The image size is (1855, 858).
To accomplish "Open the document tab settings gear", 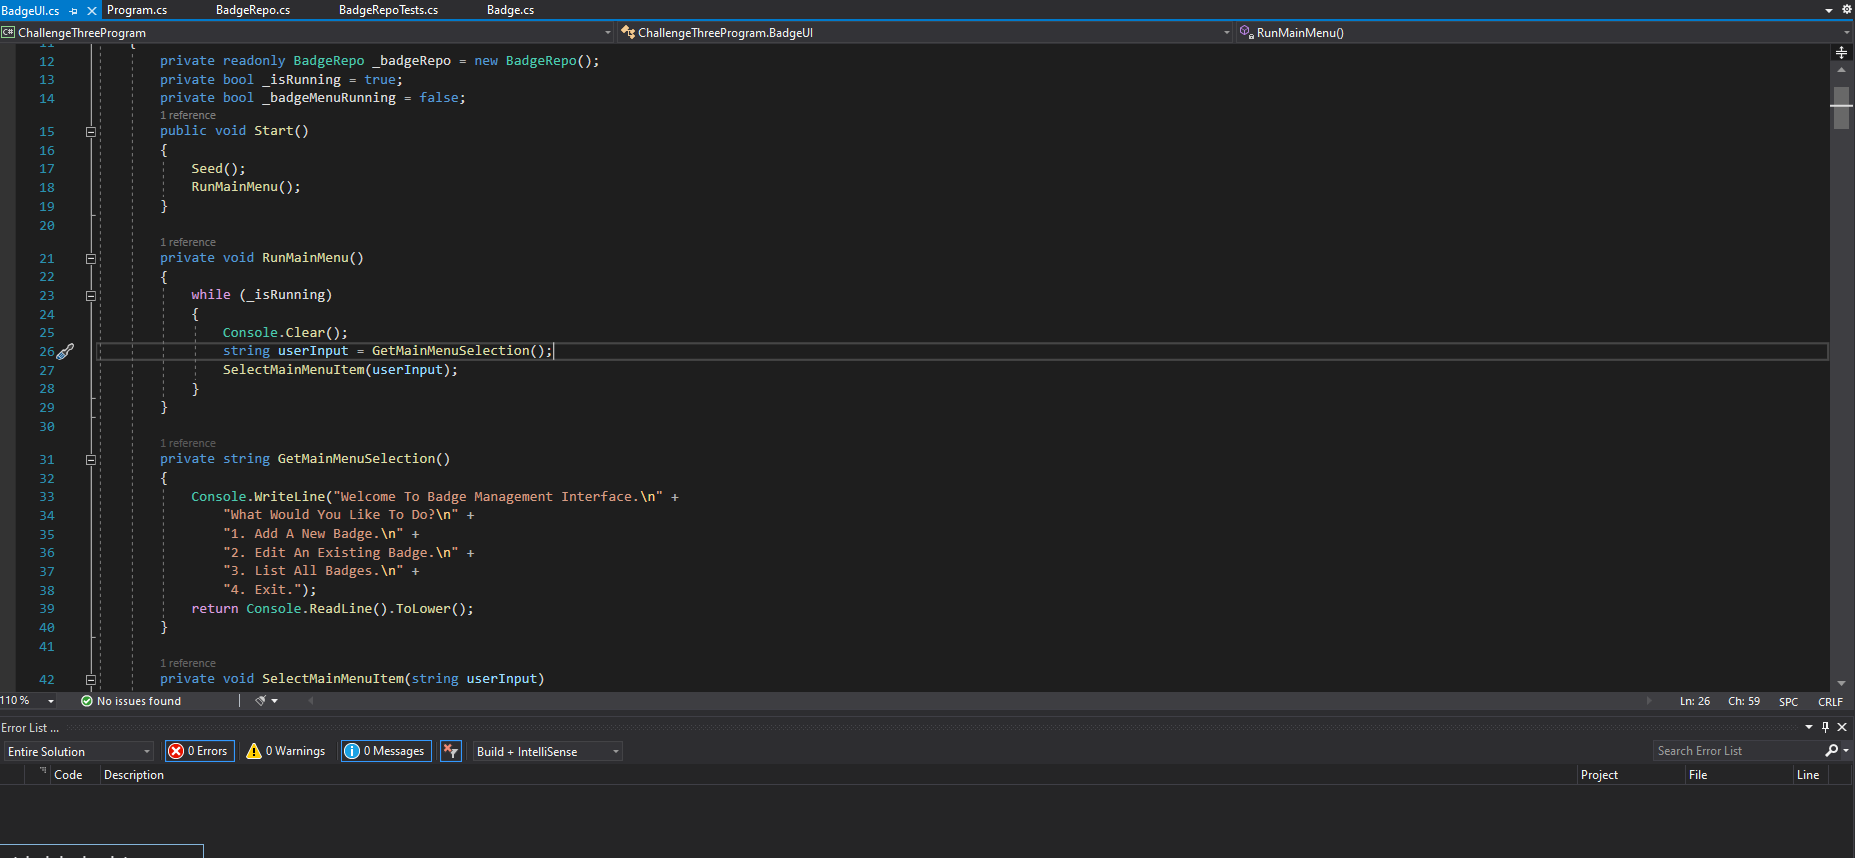I will [1846, 9].
